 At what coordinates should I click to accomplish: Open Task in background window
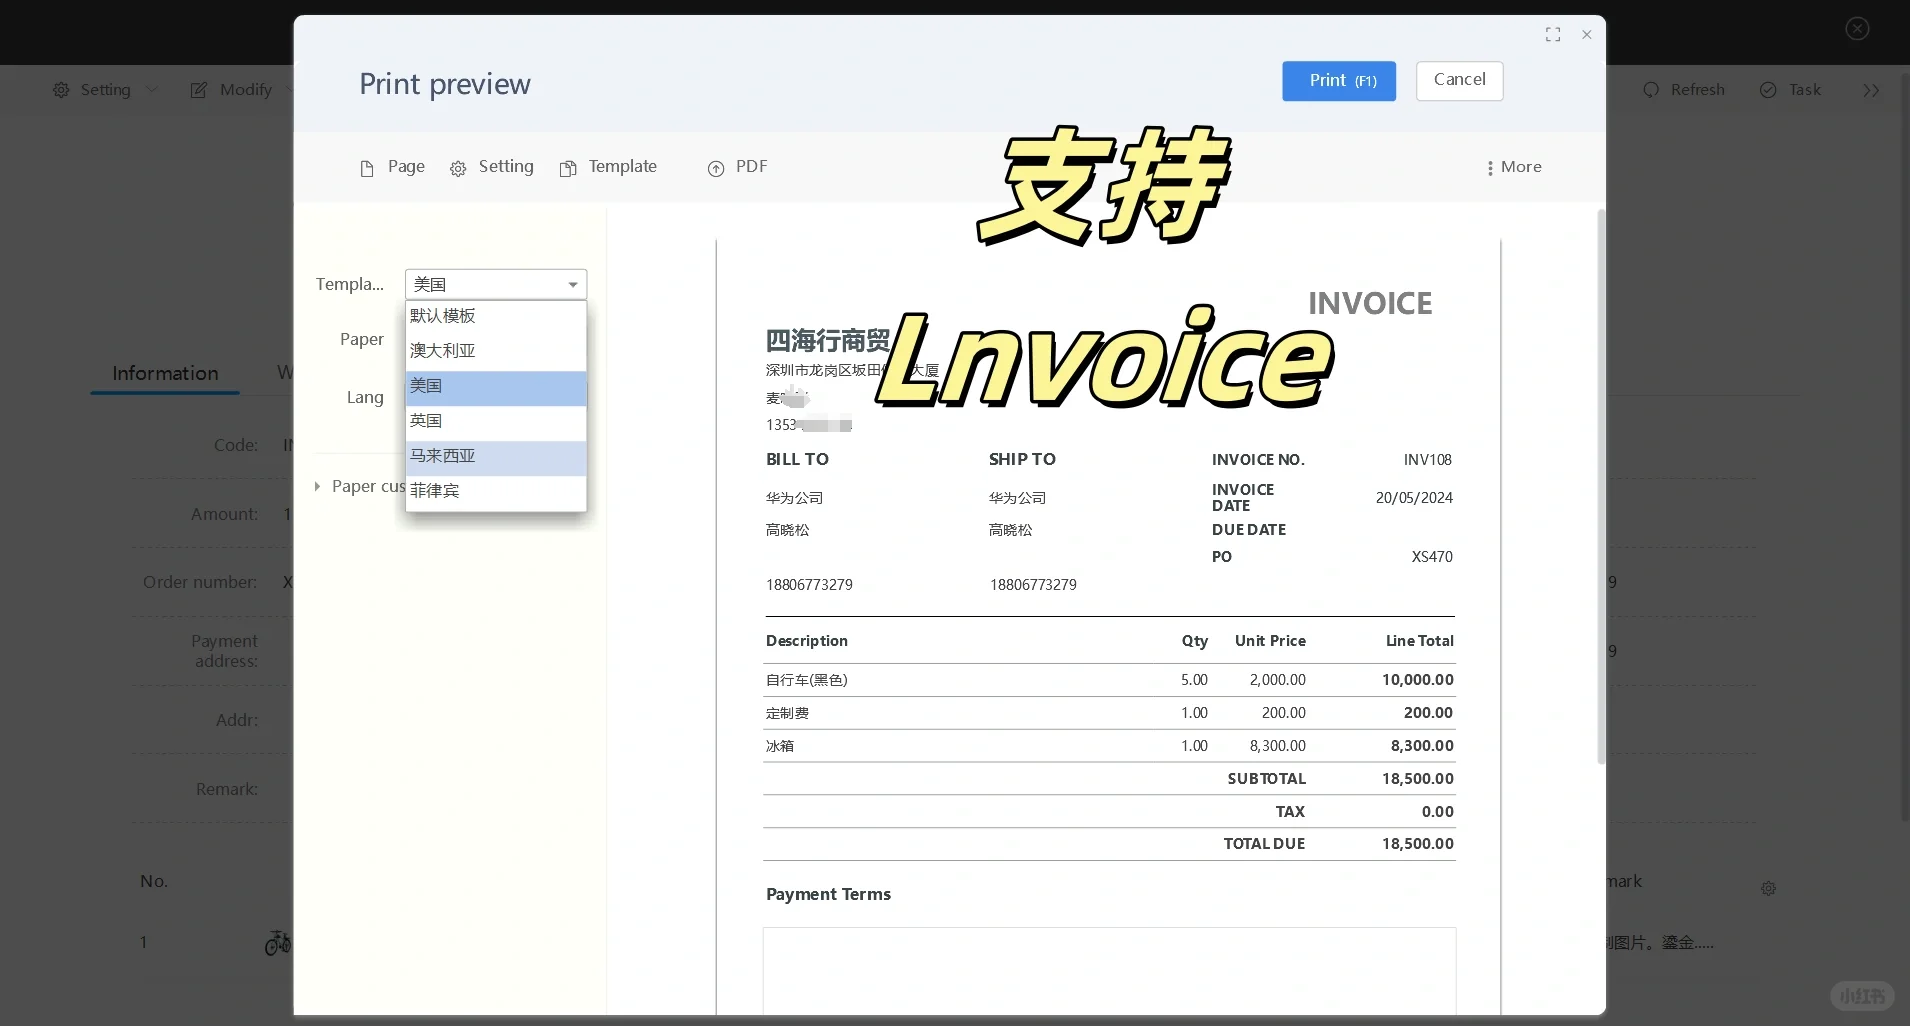(1790, 90)
